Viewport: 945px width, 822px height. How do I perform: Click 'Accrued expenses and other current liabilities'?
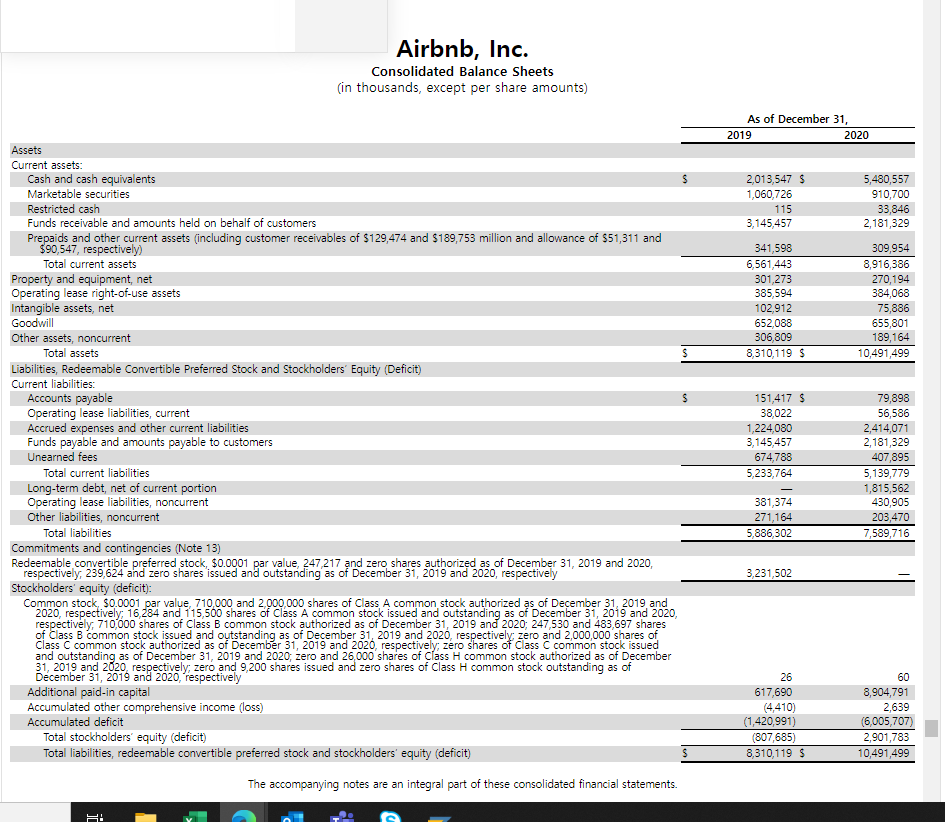point(138,428)
